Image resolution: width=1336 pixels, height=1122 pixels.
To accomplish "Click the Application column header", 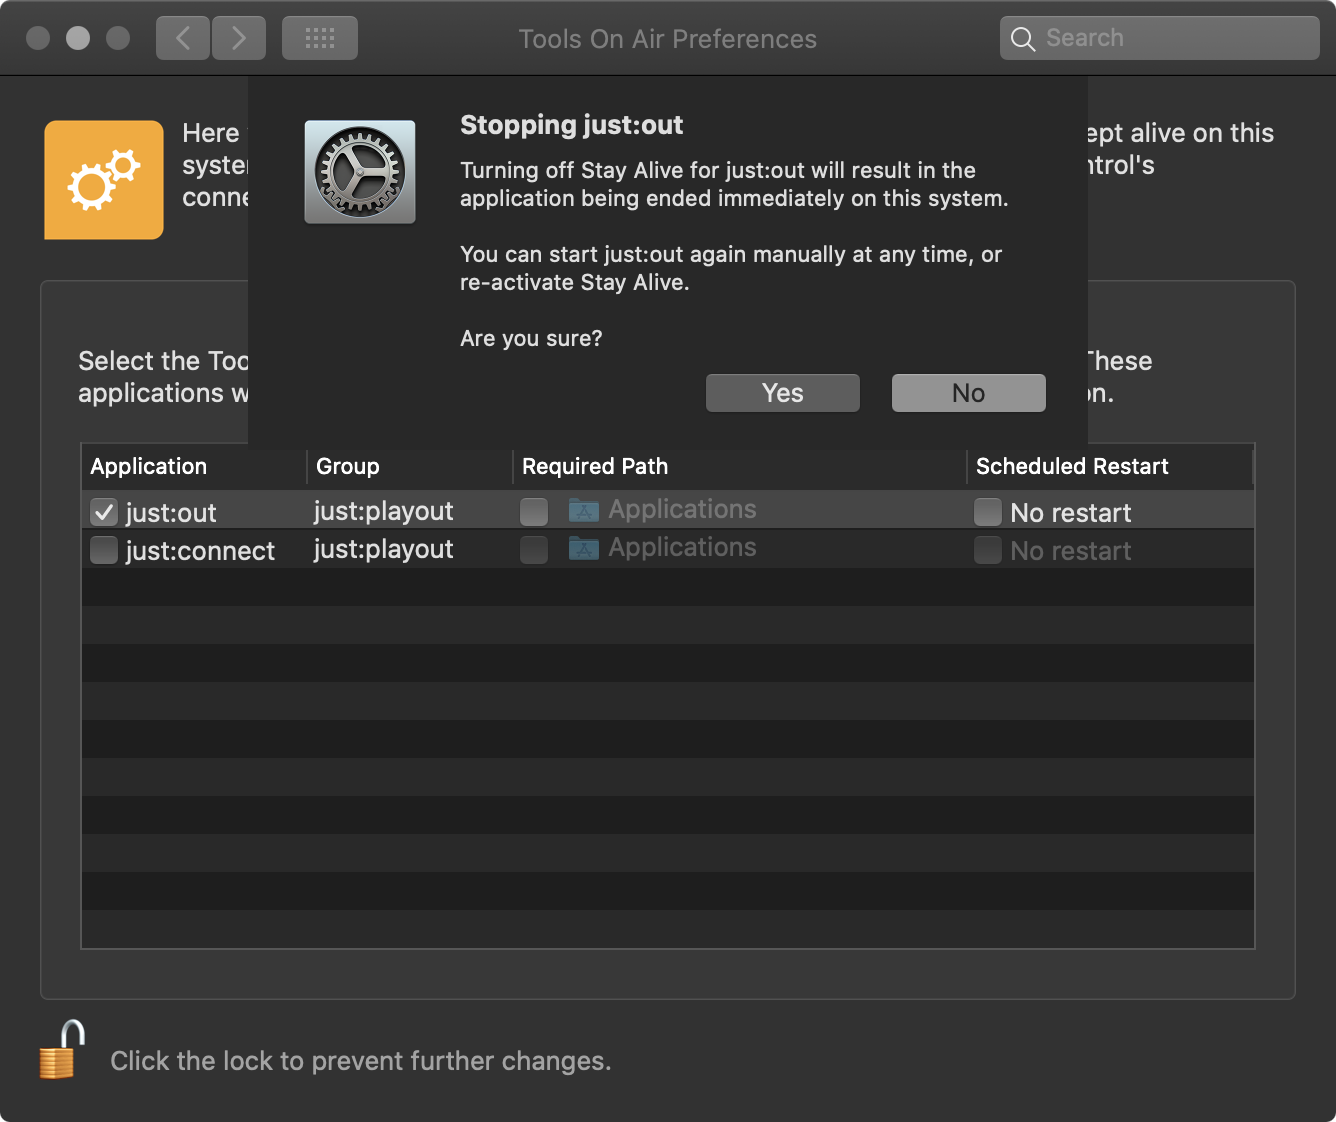I will pyautogui.click(x=194, y=467).
